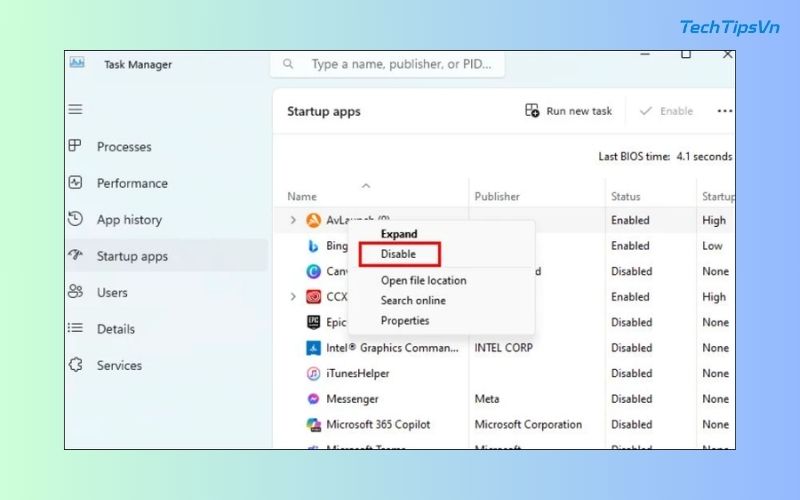Click the search magnifier icon
The height and width of the screenshot is (500, 800).
coord(288,64)
